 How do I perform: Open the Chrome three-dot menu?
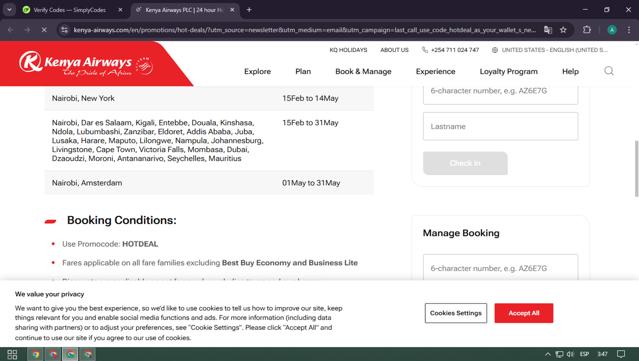629,30
